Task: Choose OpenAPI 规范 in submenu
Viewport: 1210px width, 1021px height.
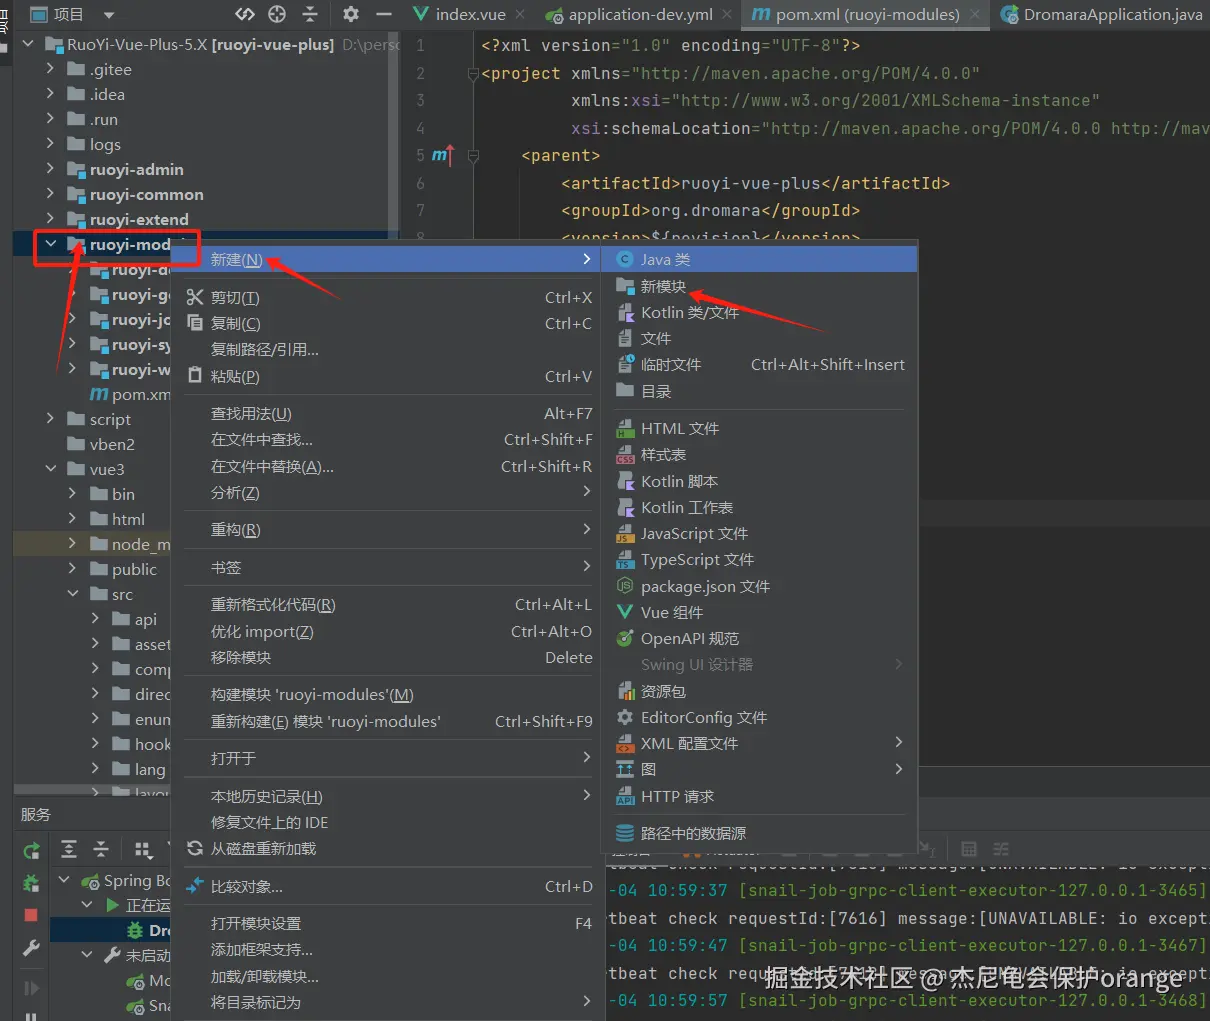Action: click(759, 638)
